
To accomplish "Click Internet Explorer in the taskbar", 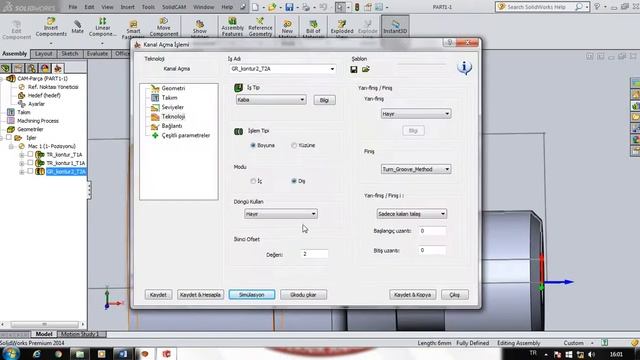I will tap(37, 354).
